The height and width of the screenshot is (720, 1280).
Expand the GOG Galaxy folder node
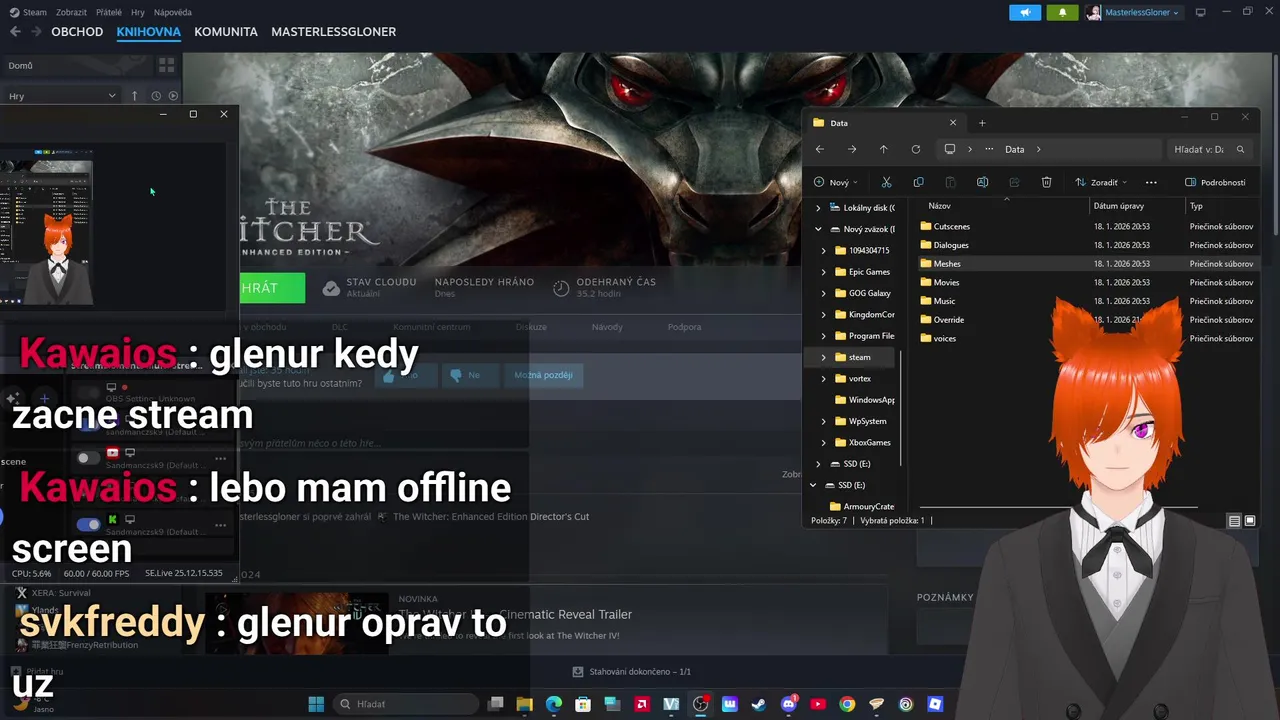824,293
